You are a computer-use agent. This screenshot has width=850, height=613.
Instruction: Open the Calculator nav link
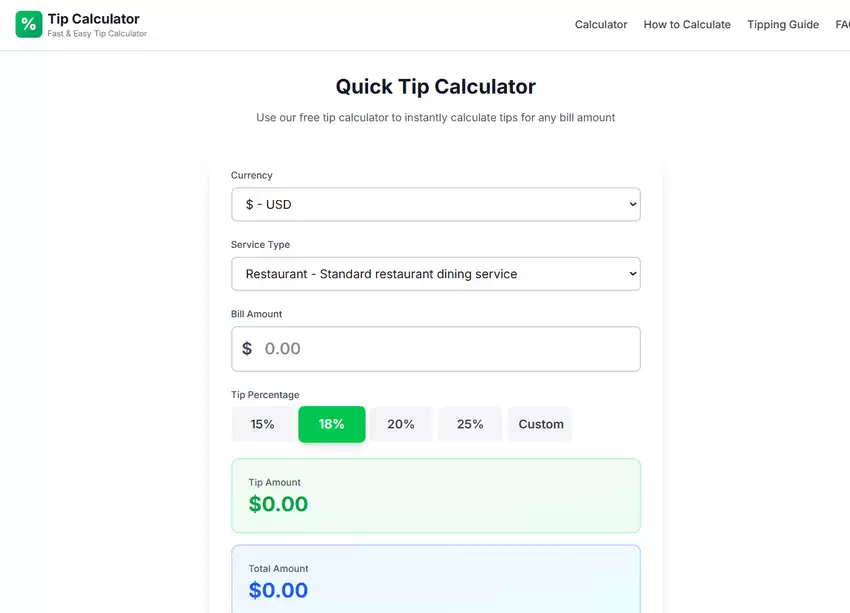click(601, 24)
